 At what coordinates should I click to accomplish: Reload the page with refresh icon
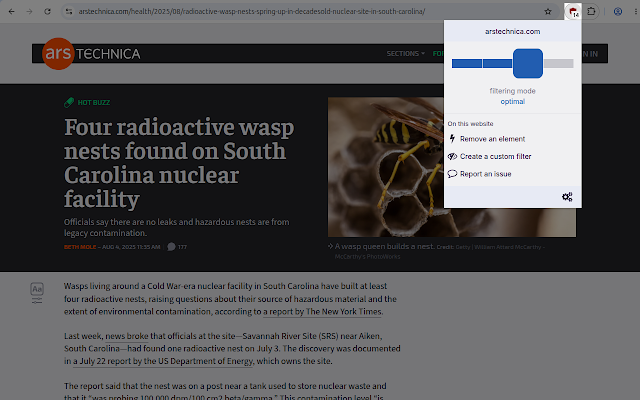47,11
